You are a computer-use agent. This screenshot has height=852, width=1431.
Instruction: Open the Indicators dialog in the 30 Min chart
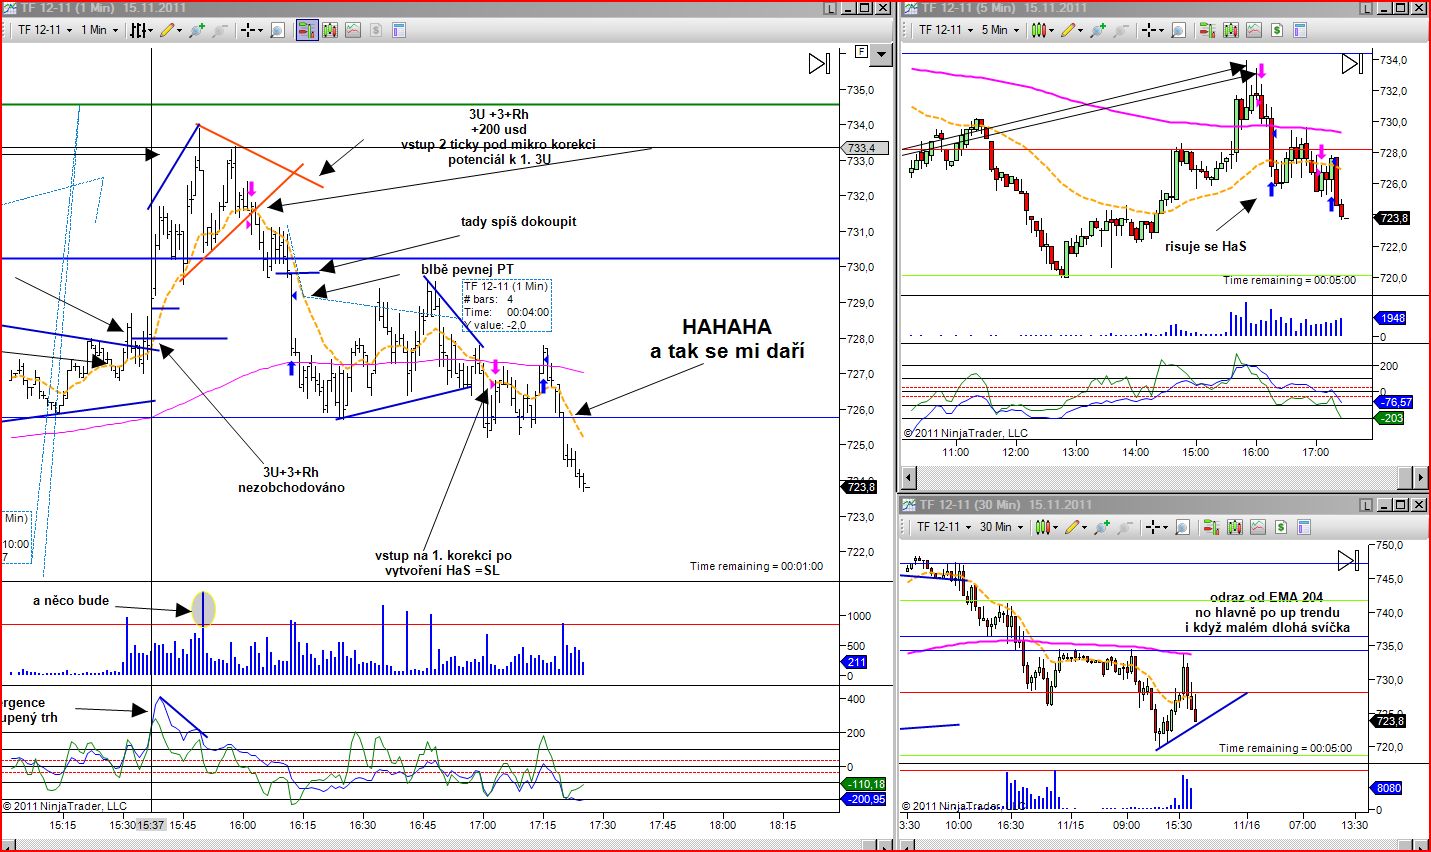tap(1259, 527)
